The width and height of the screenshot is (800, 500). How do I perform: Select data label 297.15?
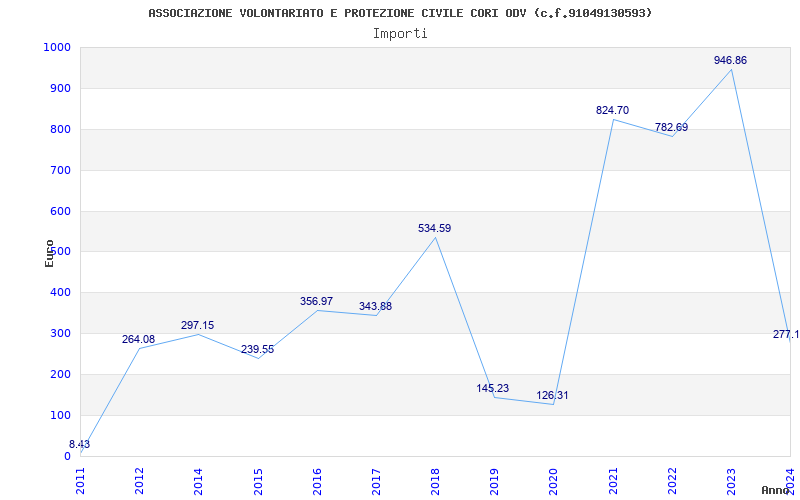tap(197, 326)
